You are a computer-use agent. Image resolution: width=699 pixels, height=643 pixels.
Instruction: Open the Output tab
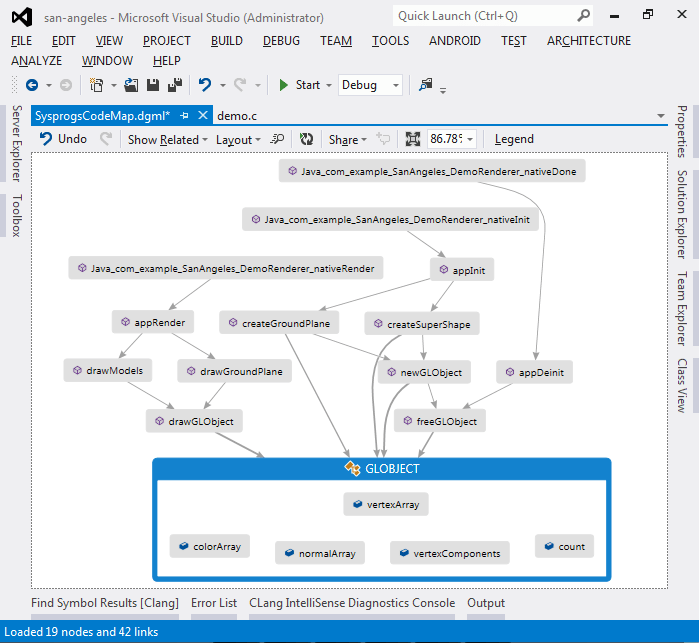[486, 603]
